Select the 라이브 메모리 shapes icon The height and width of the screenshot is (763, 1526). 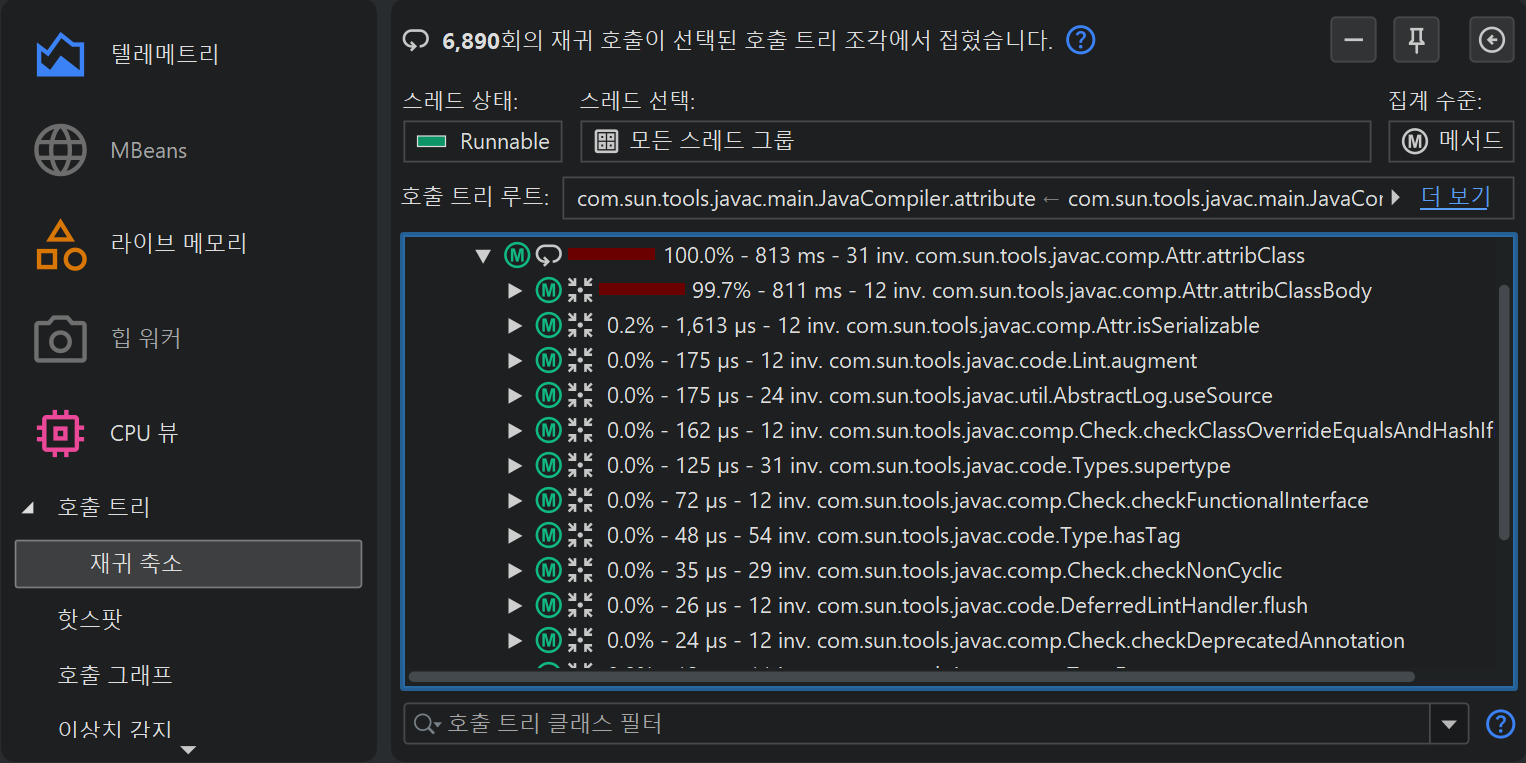[60, 245]
